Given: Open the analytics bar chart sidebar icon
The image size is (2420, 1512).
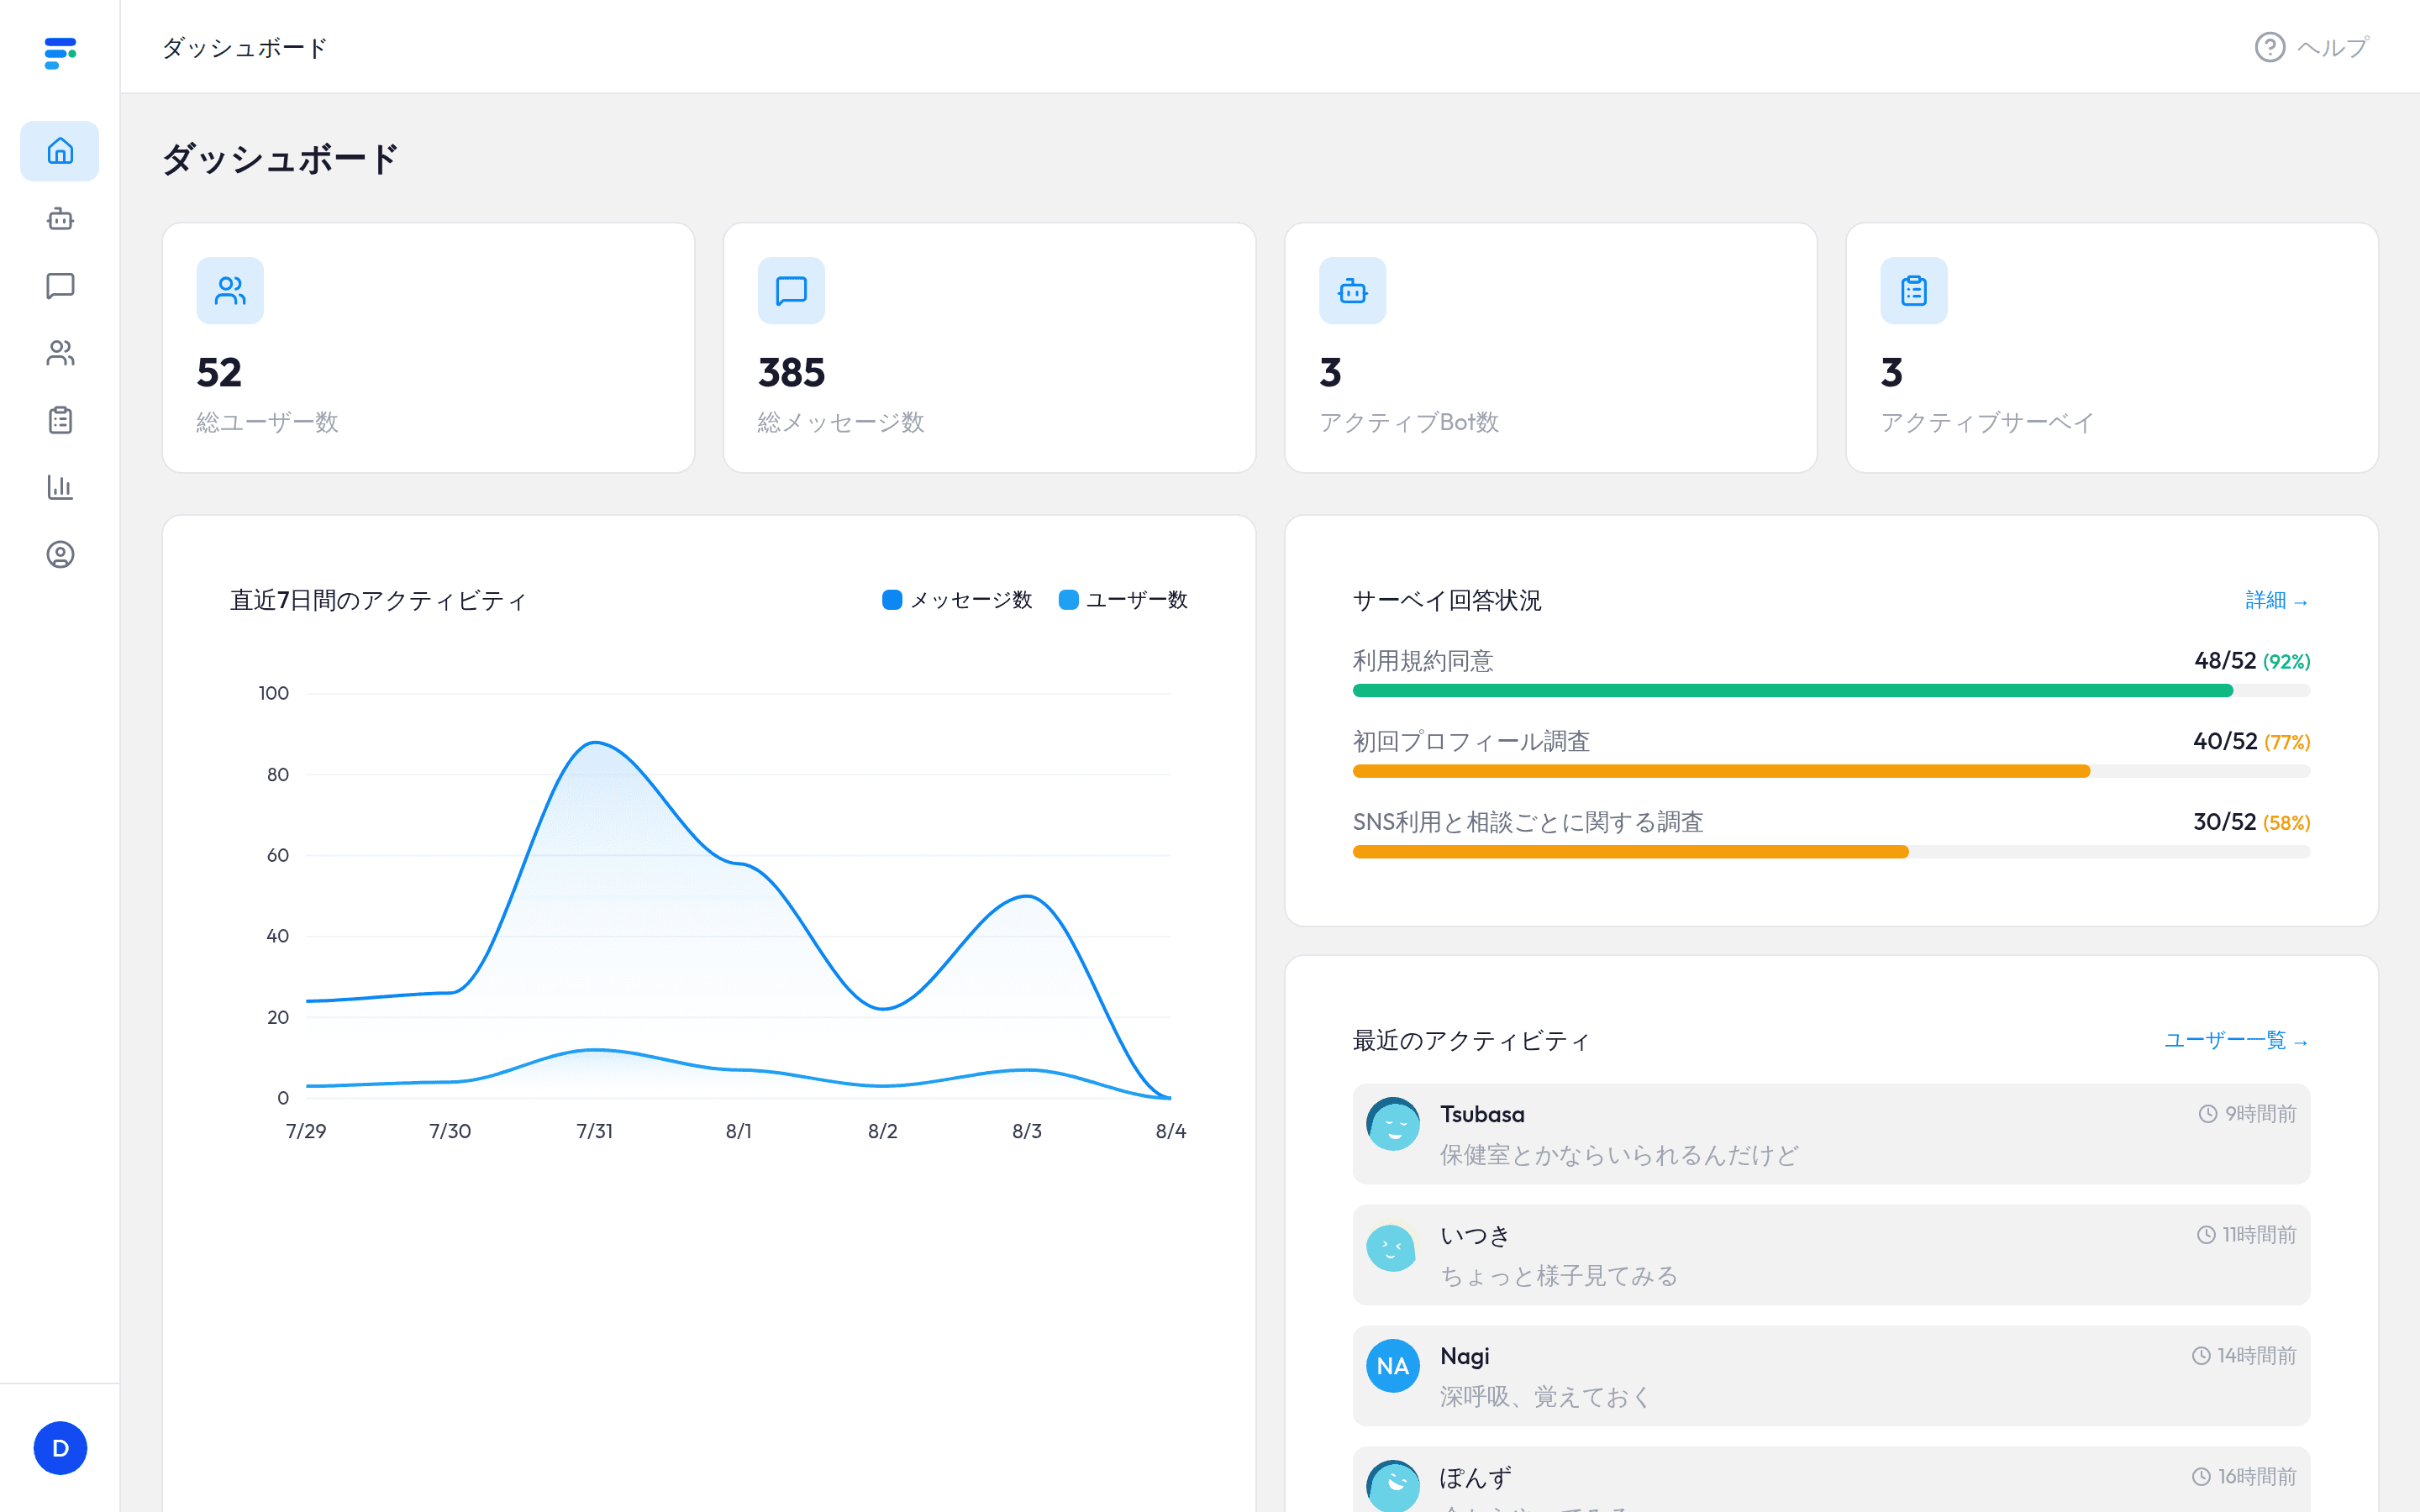Looking at the screenshot, I should click(60, 487).
